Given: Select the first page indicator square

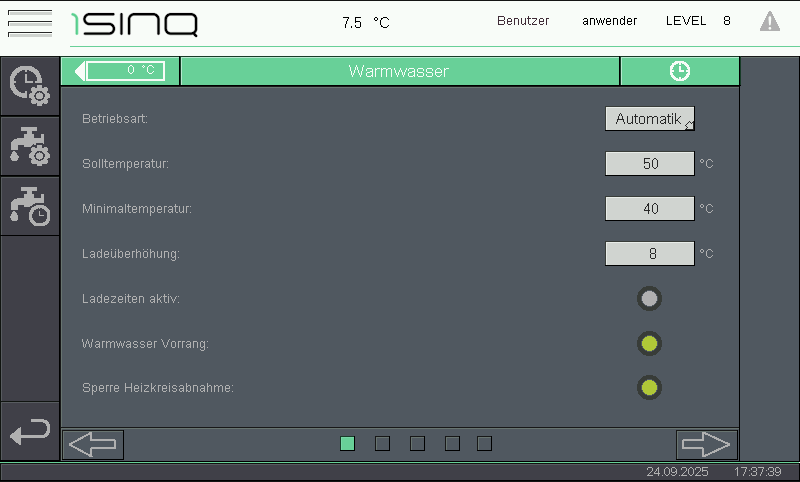Looking at the screenshot, I should pos(347,443).
